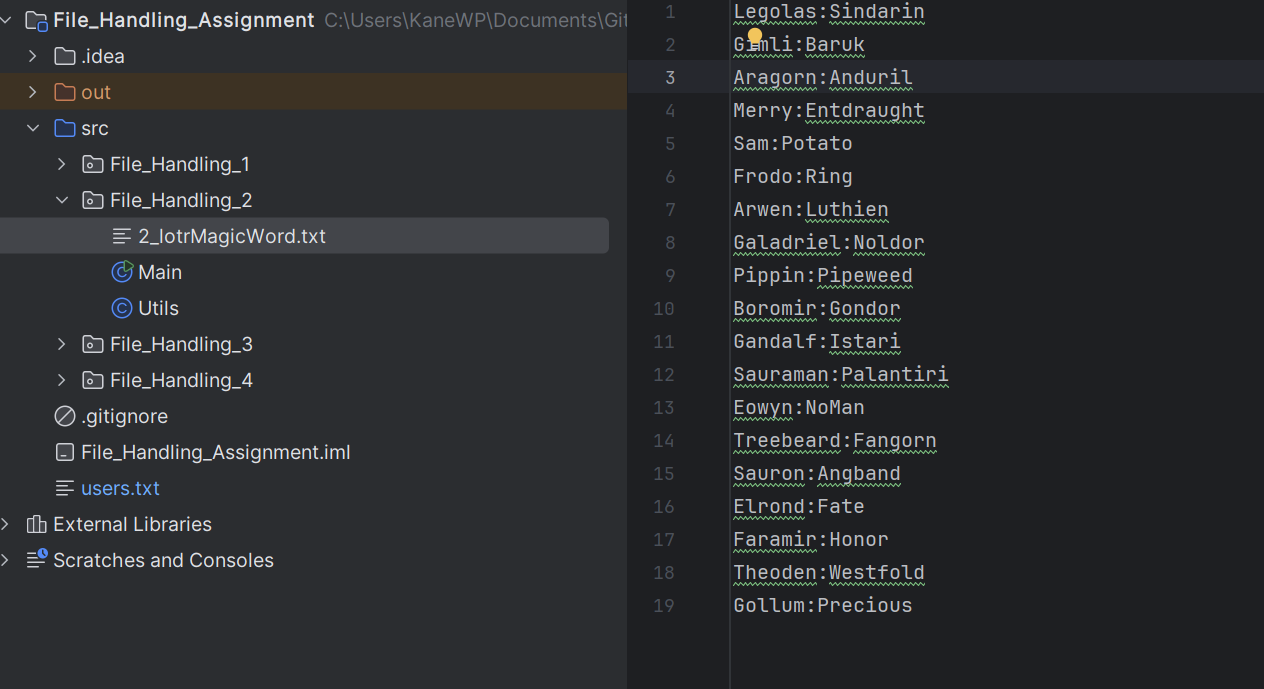Click the Utils class icon
Image resolution: width=1264 pixels, height=689 pixels.
tap(122, 308)
